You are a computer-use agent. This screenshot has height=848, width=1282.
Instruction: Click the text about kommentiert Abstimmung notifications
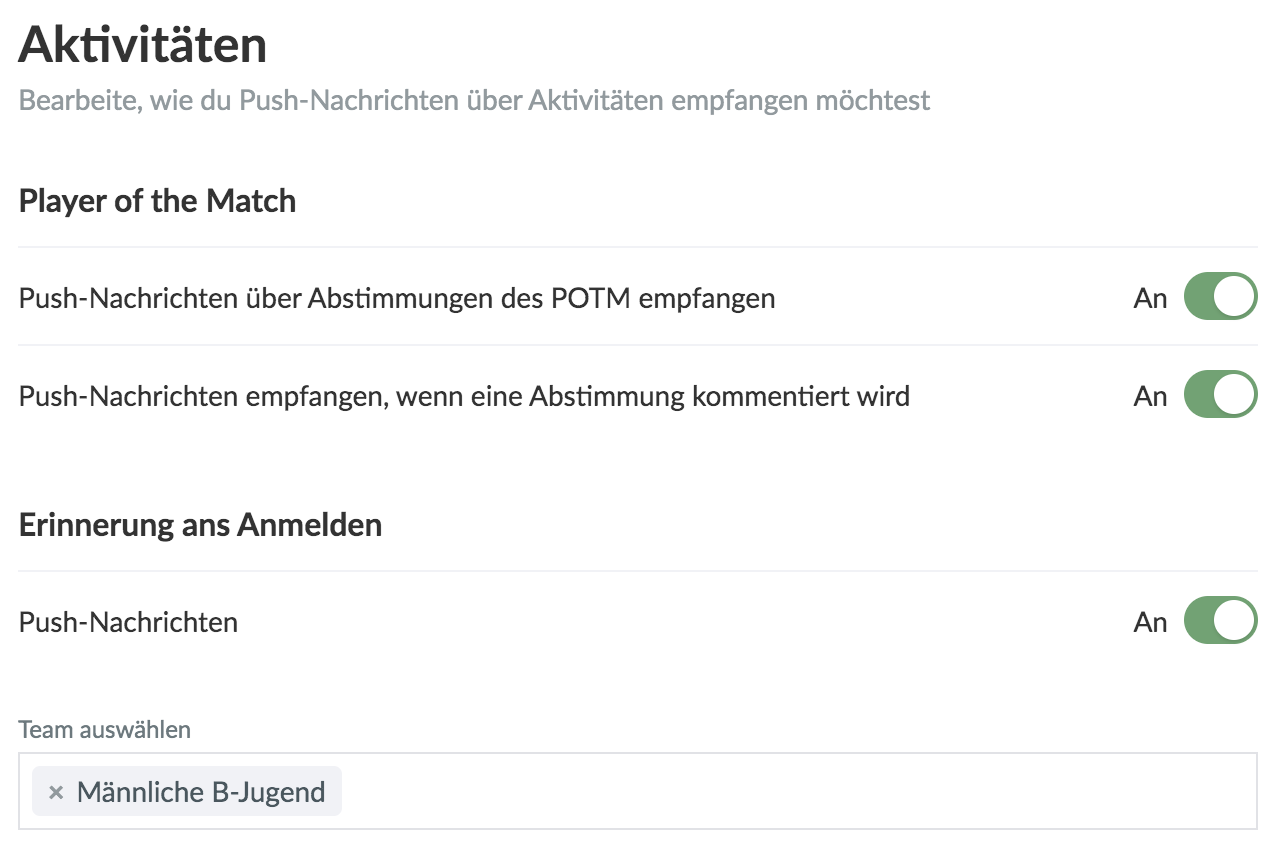pos(464,396)
